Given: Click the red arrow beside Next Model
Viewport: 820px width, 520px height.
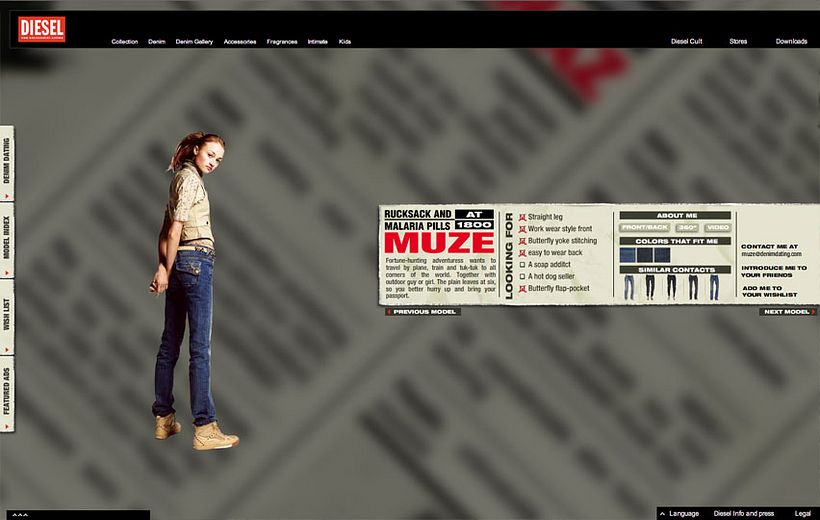Looking at the screenshot, I should 813,312.
